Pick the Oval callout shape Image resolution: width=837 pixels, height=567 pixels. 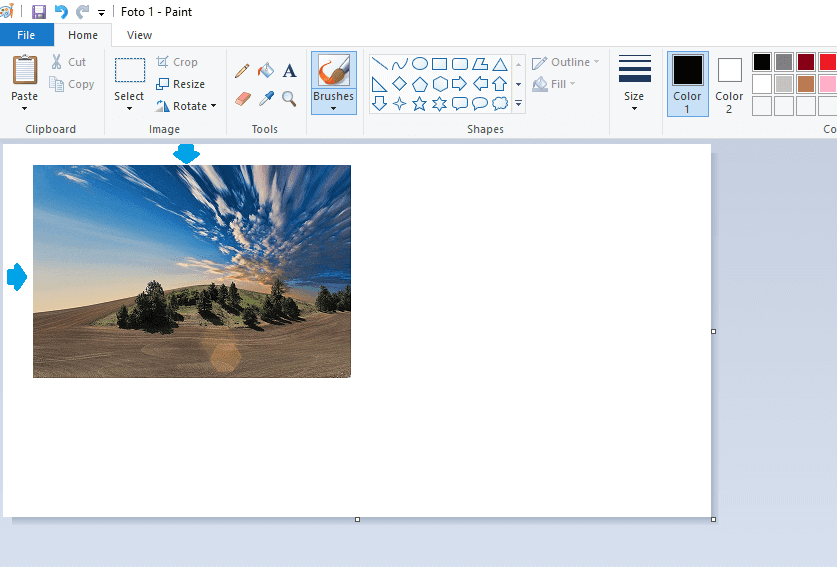480,104
